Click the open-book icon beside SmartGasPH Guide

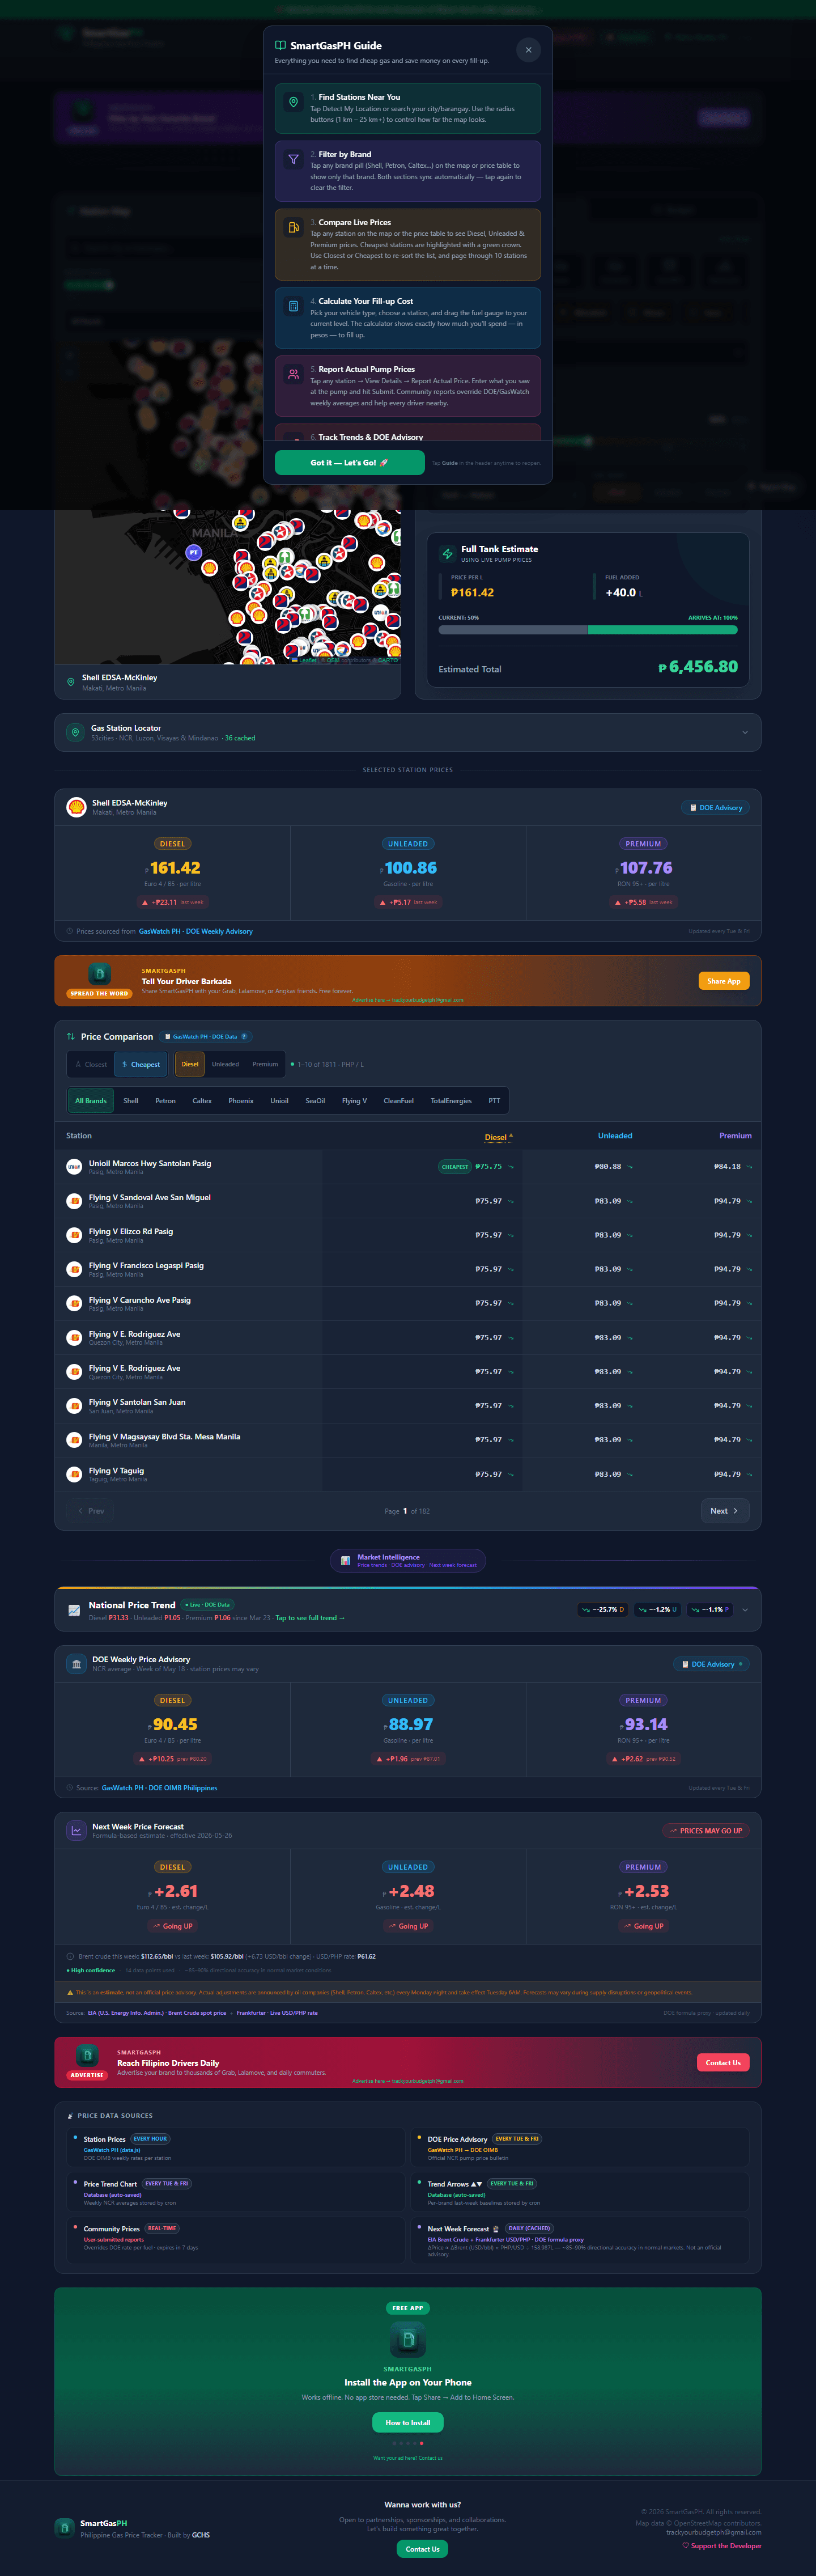(280, 46)
